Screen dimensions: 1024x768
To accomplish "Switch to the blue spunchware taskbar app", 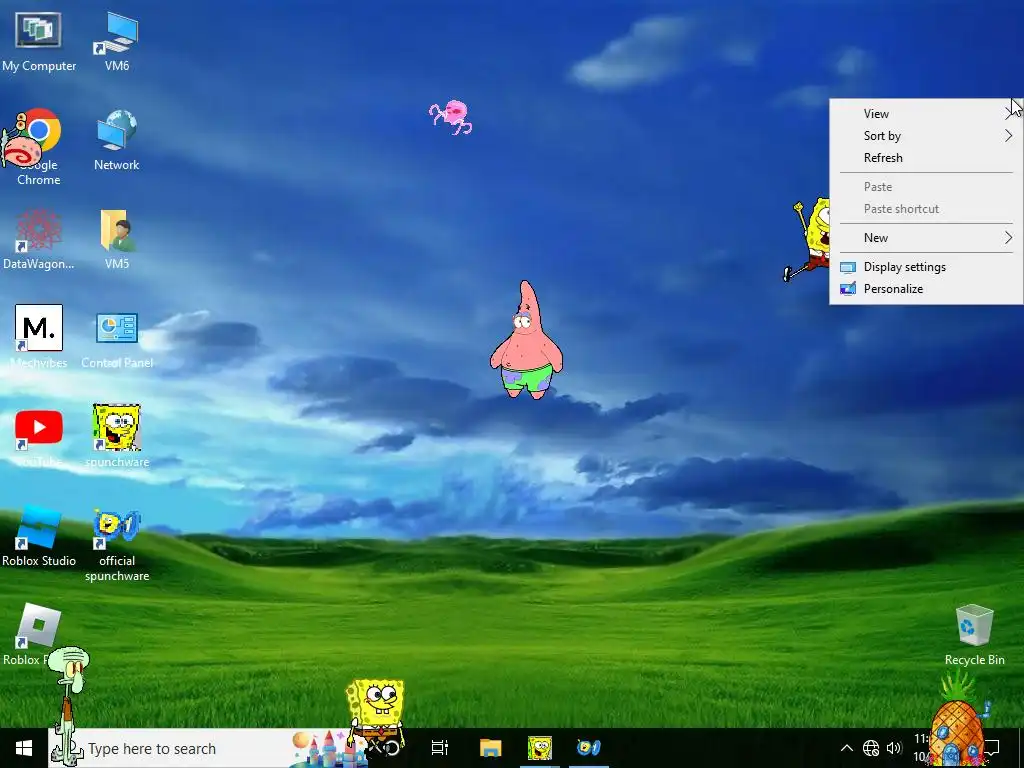I will [588, 748].
